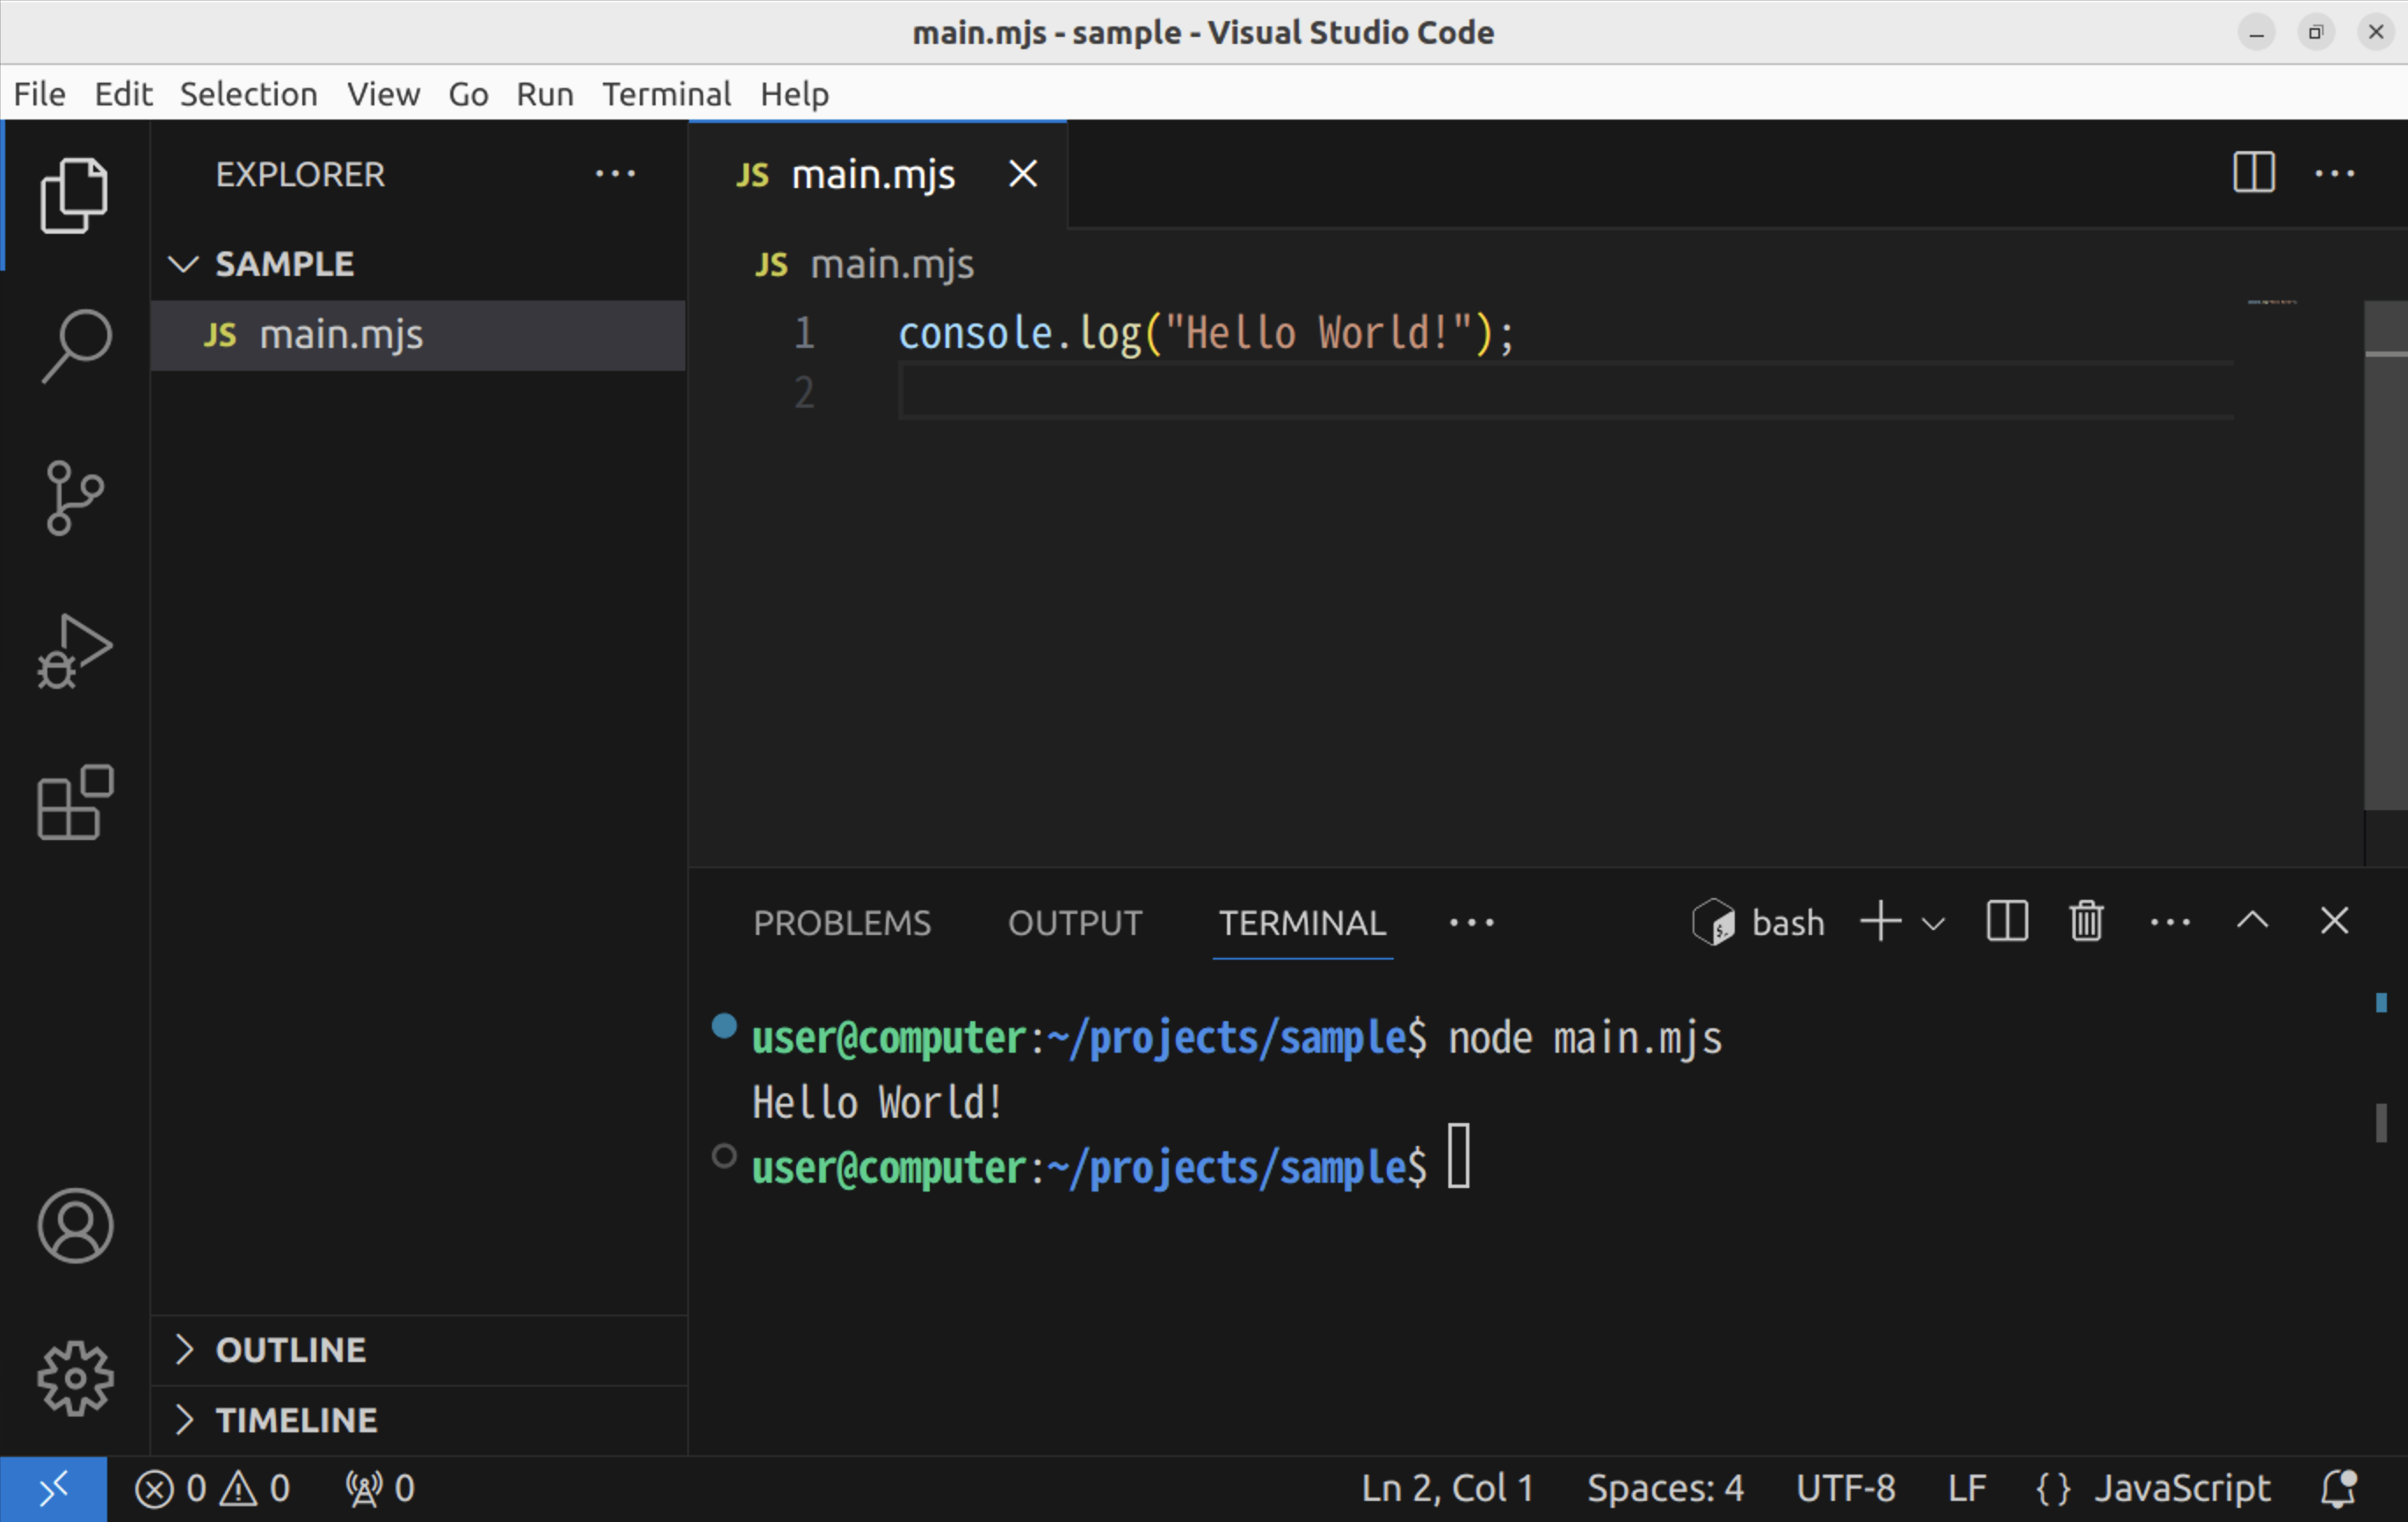Screen dimensions: 2408x1522
Task: Open the Terminal menu in menu bar
Action: (x=666, y=94)
